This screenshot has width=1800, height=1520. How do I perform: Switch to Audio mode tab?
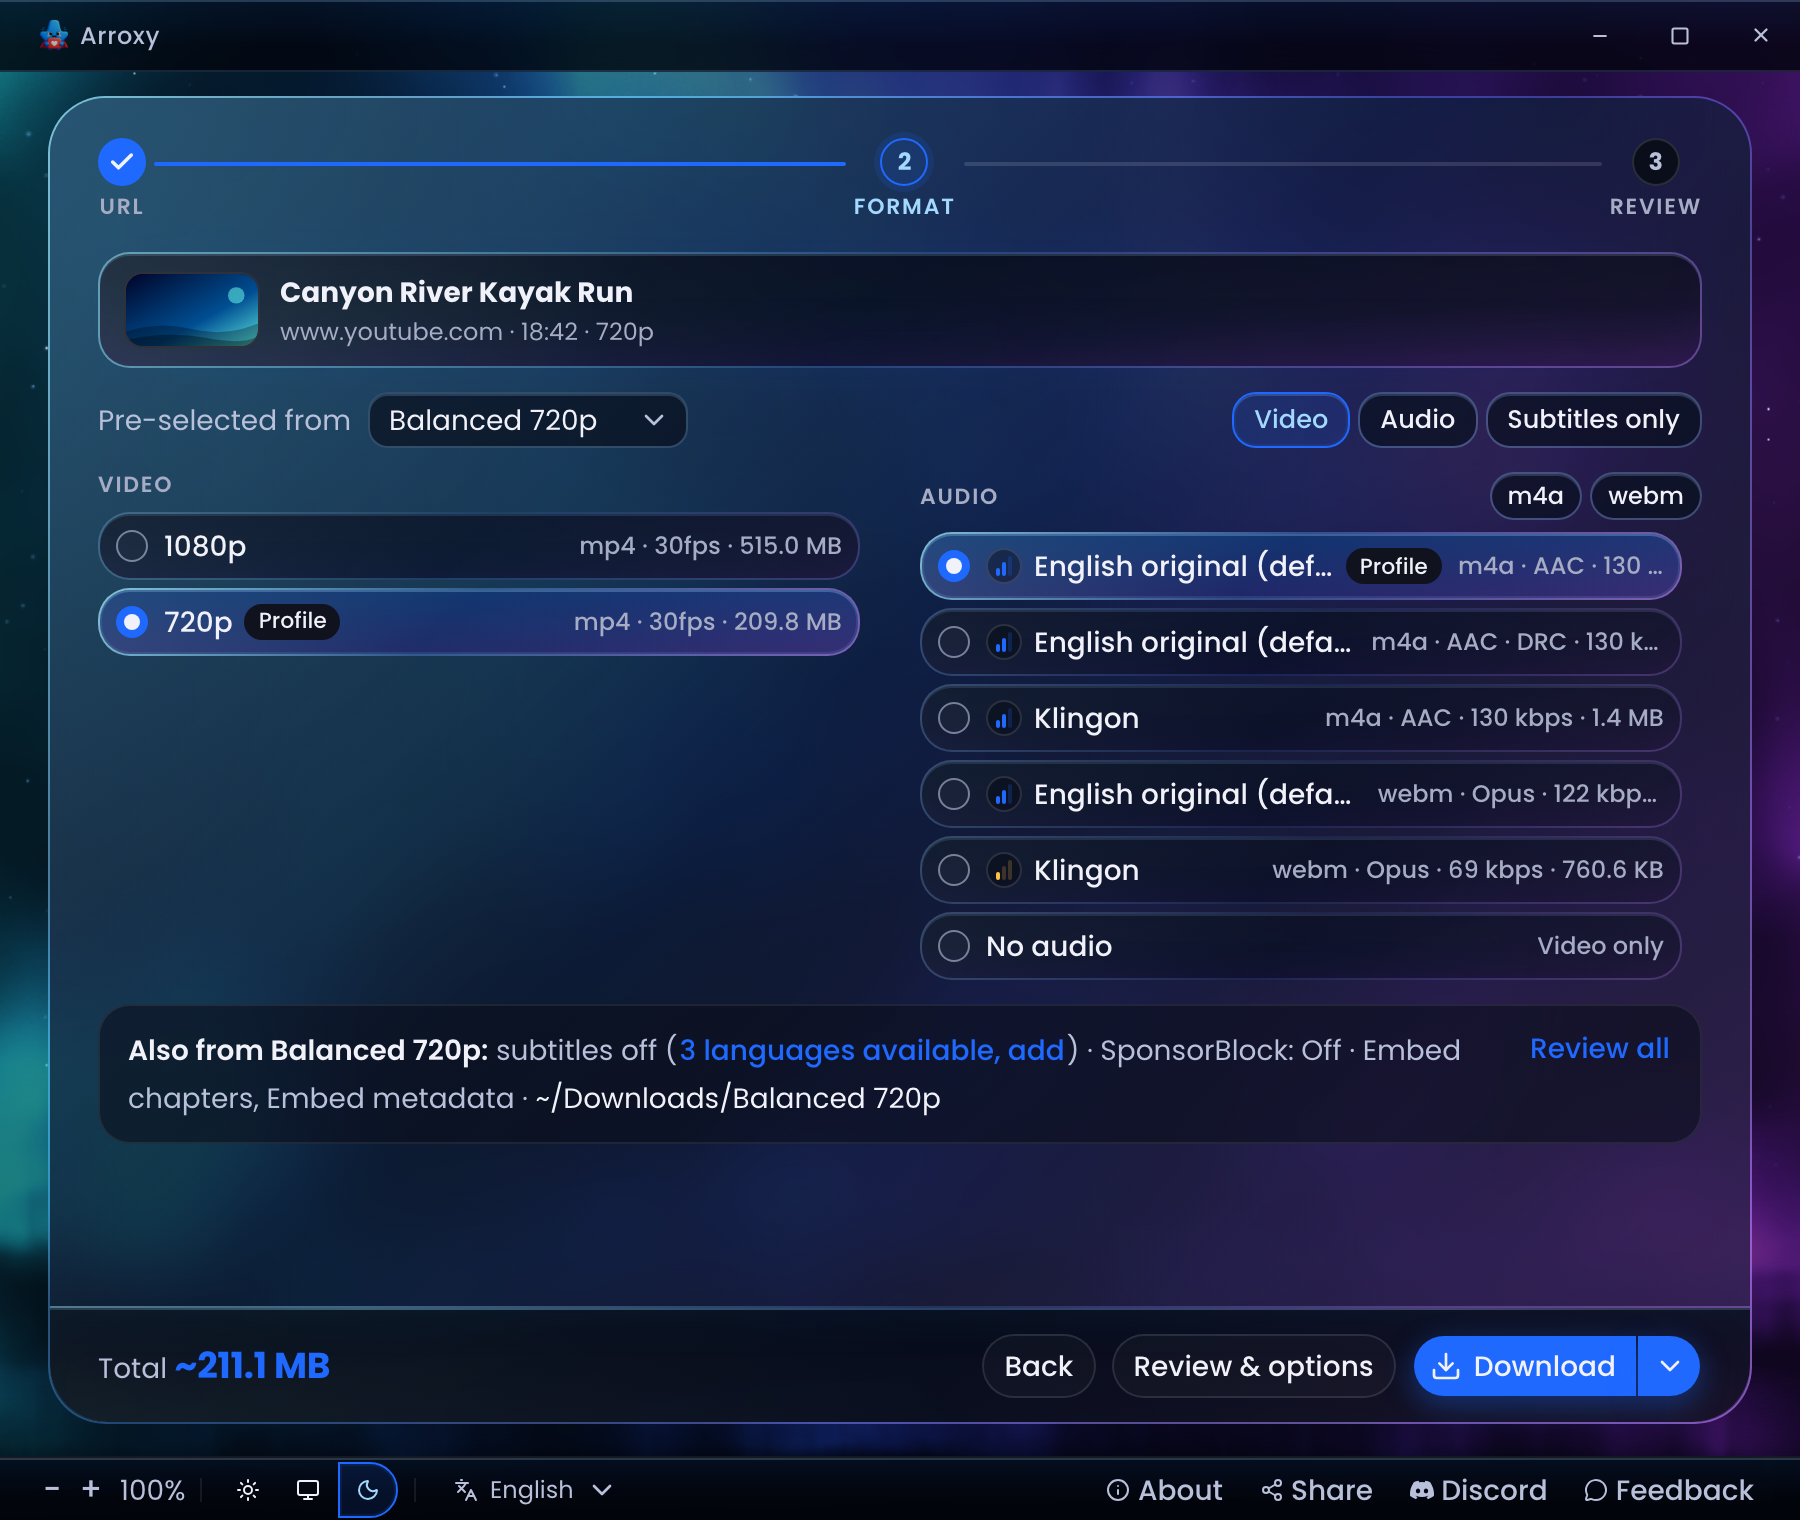(x=1417, y=420)
